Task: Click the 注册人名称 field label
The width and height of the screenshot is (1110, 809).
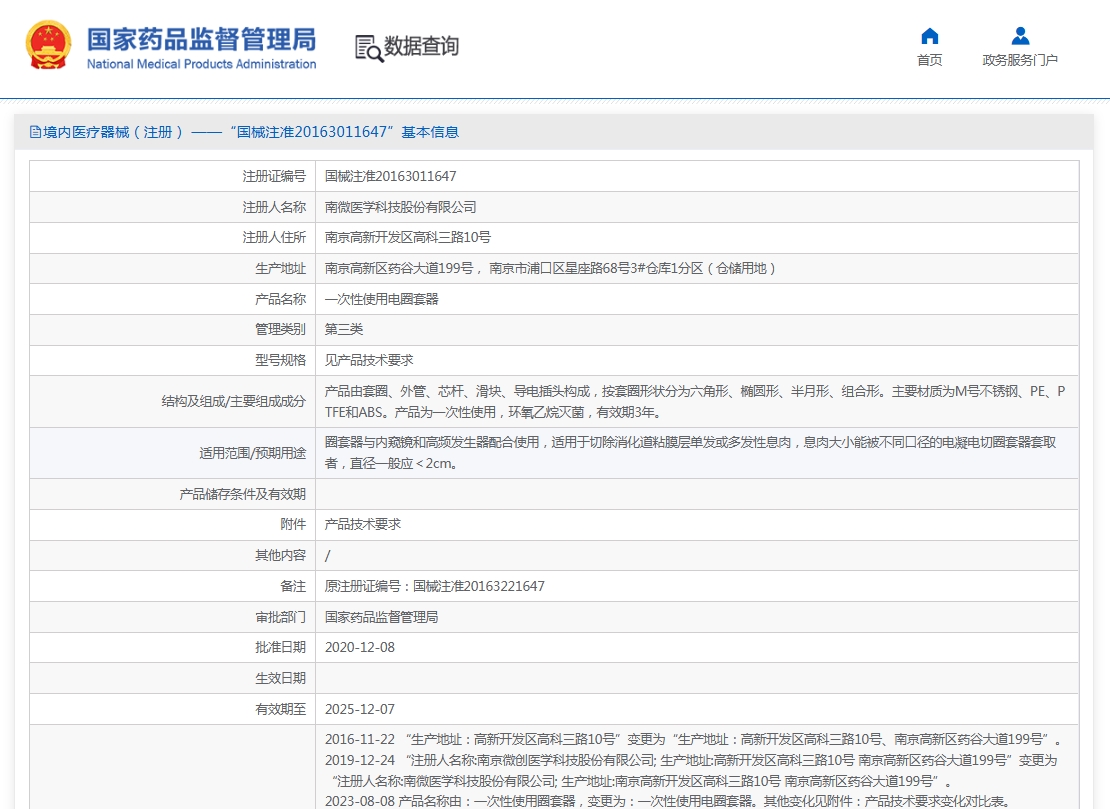Action: point(274,207)
